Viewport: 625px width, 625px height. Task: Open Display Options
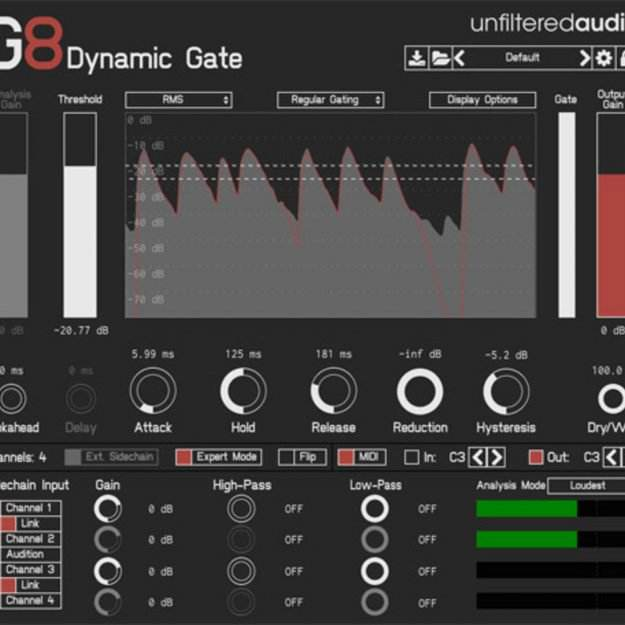click(x=482, y=100)
